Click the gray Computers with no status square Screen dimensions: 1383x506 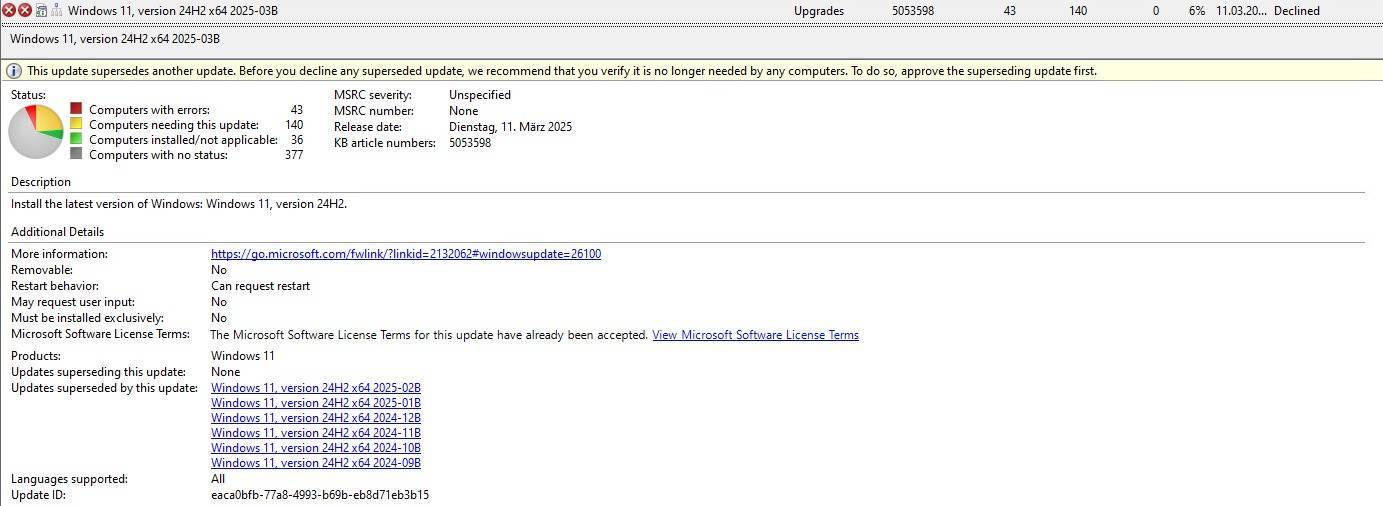click(76, 154)
